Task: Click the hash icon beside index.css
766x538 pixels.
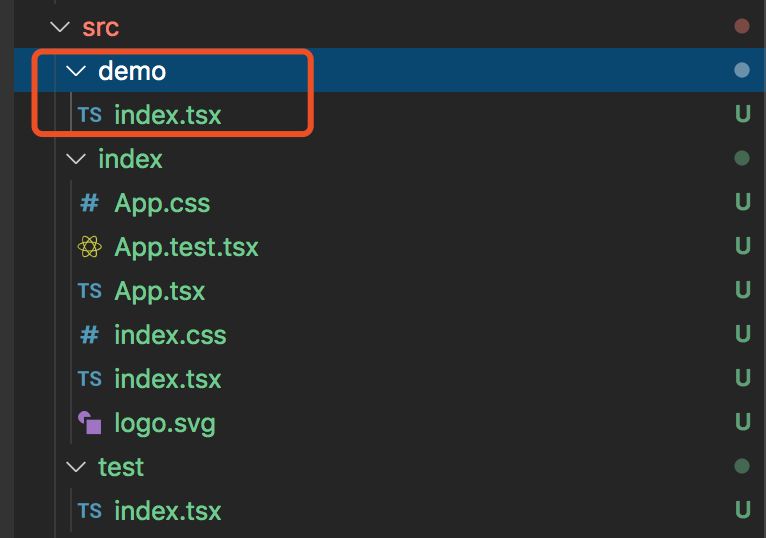Action: tap(89, 335)
